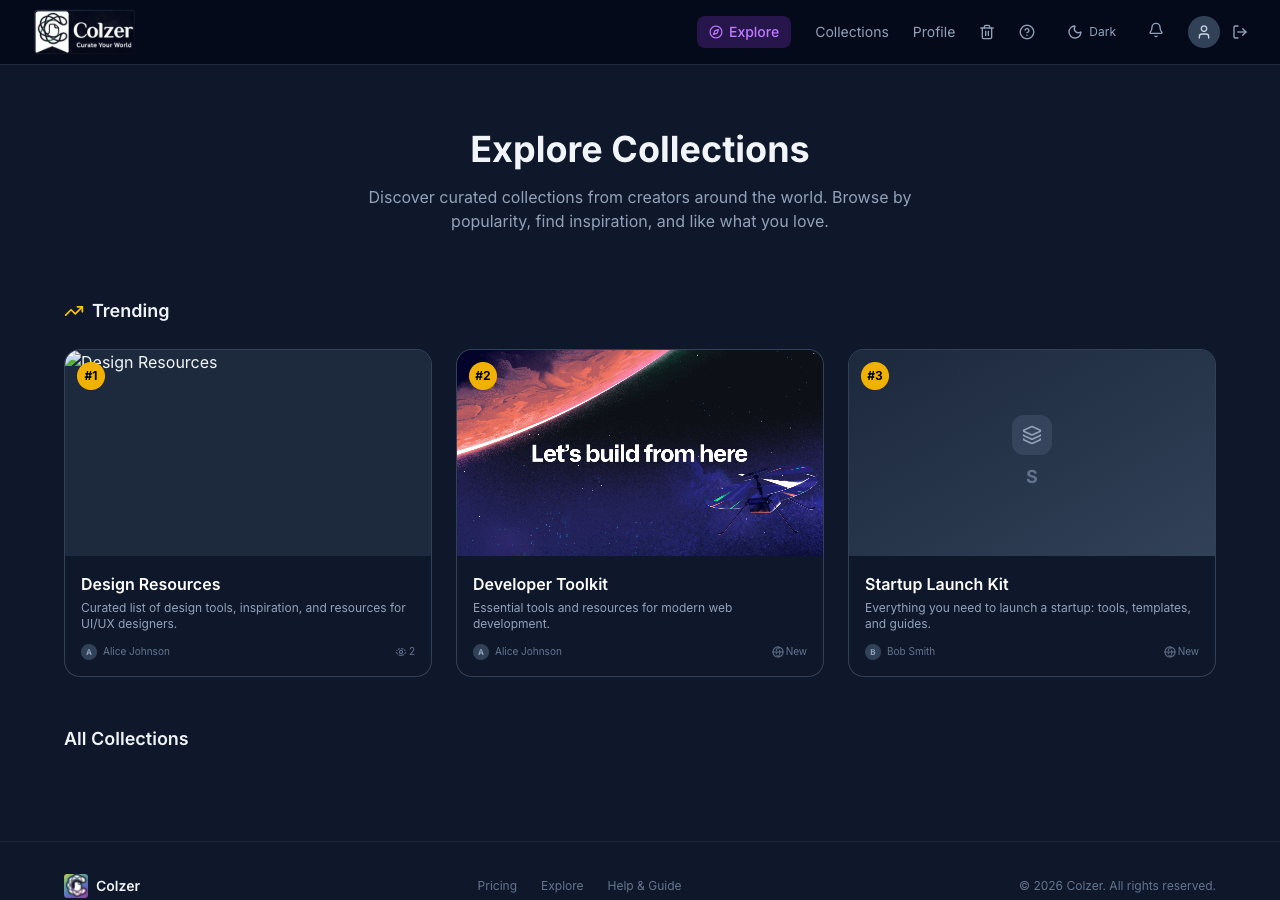The width and height of the screenshot is (1280, 900).
Task: Open the trash/deleted items icon
Action: (986, 31)
